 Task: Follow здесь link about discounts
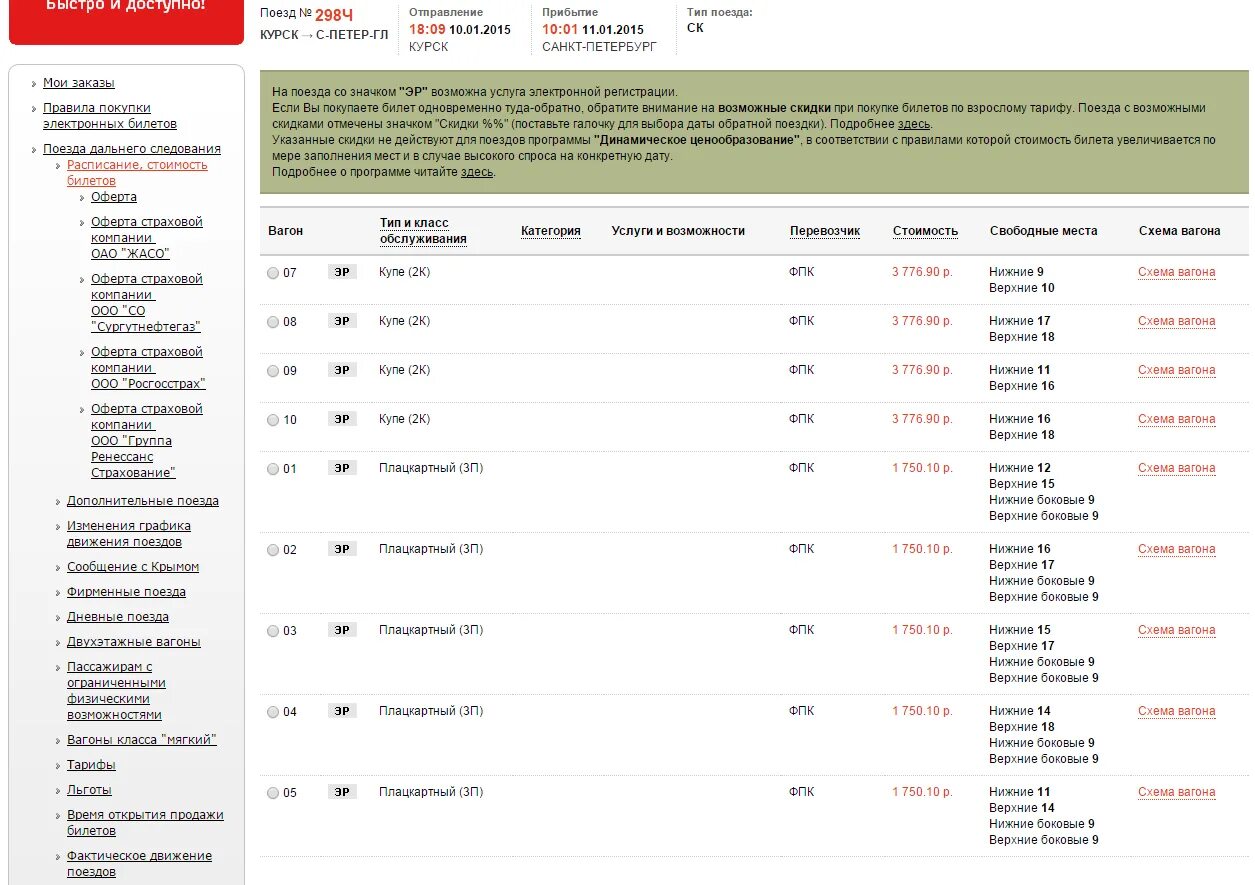(914, 124)
